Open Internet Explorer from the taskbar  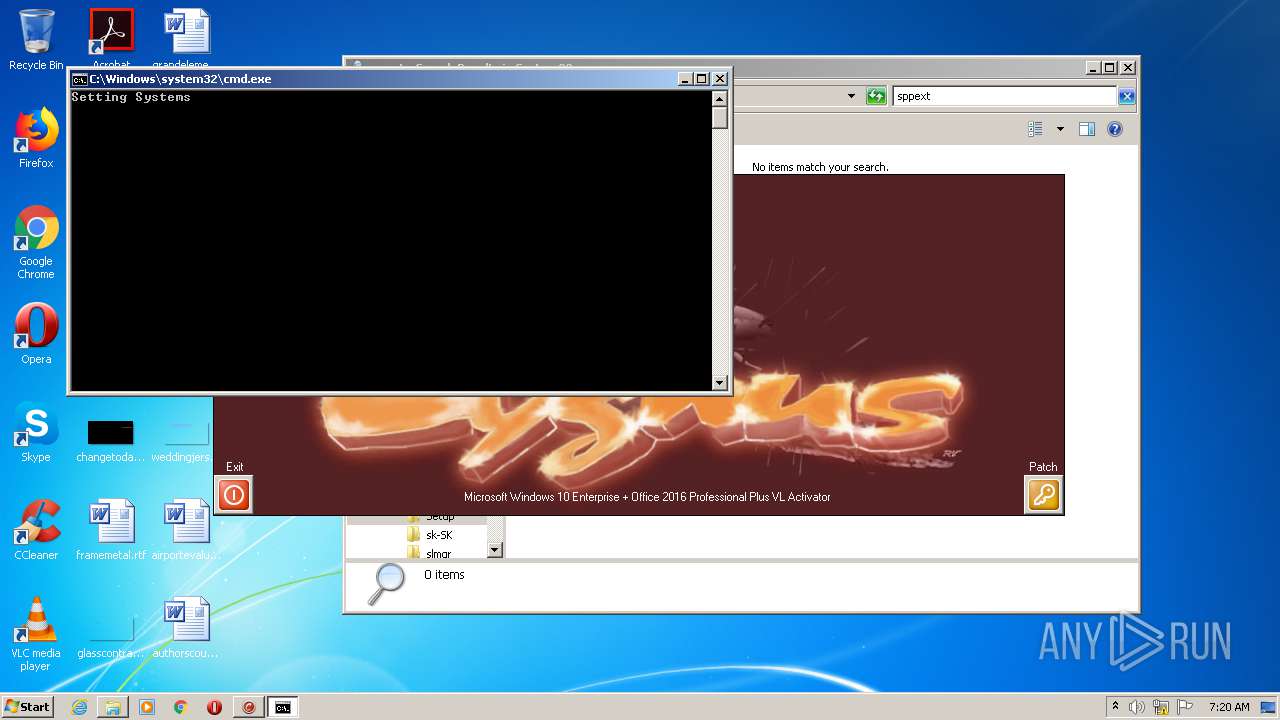79,707
